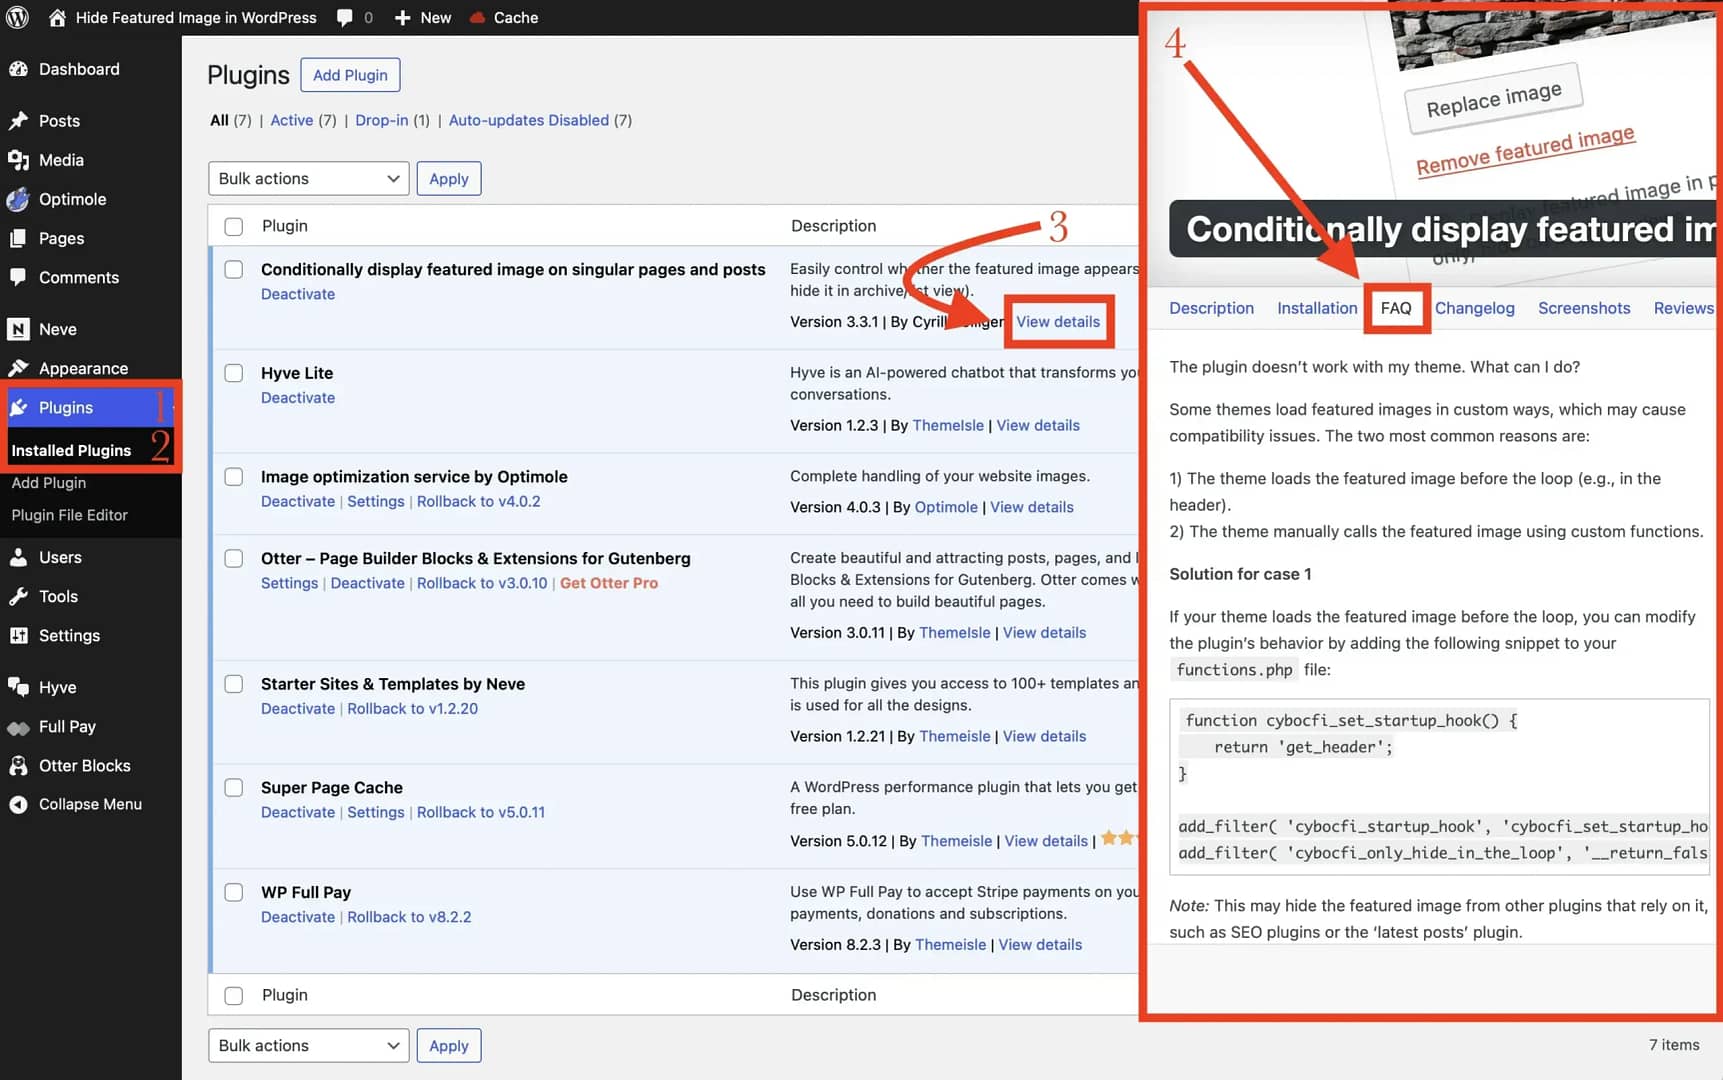The height and width of the screenshot is (1080, 1723).
Task: Click the Optimole author link
Action: click(946, 507)
